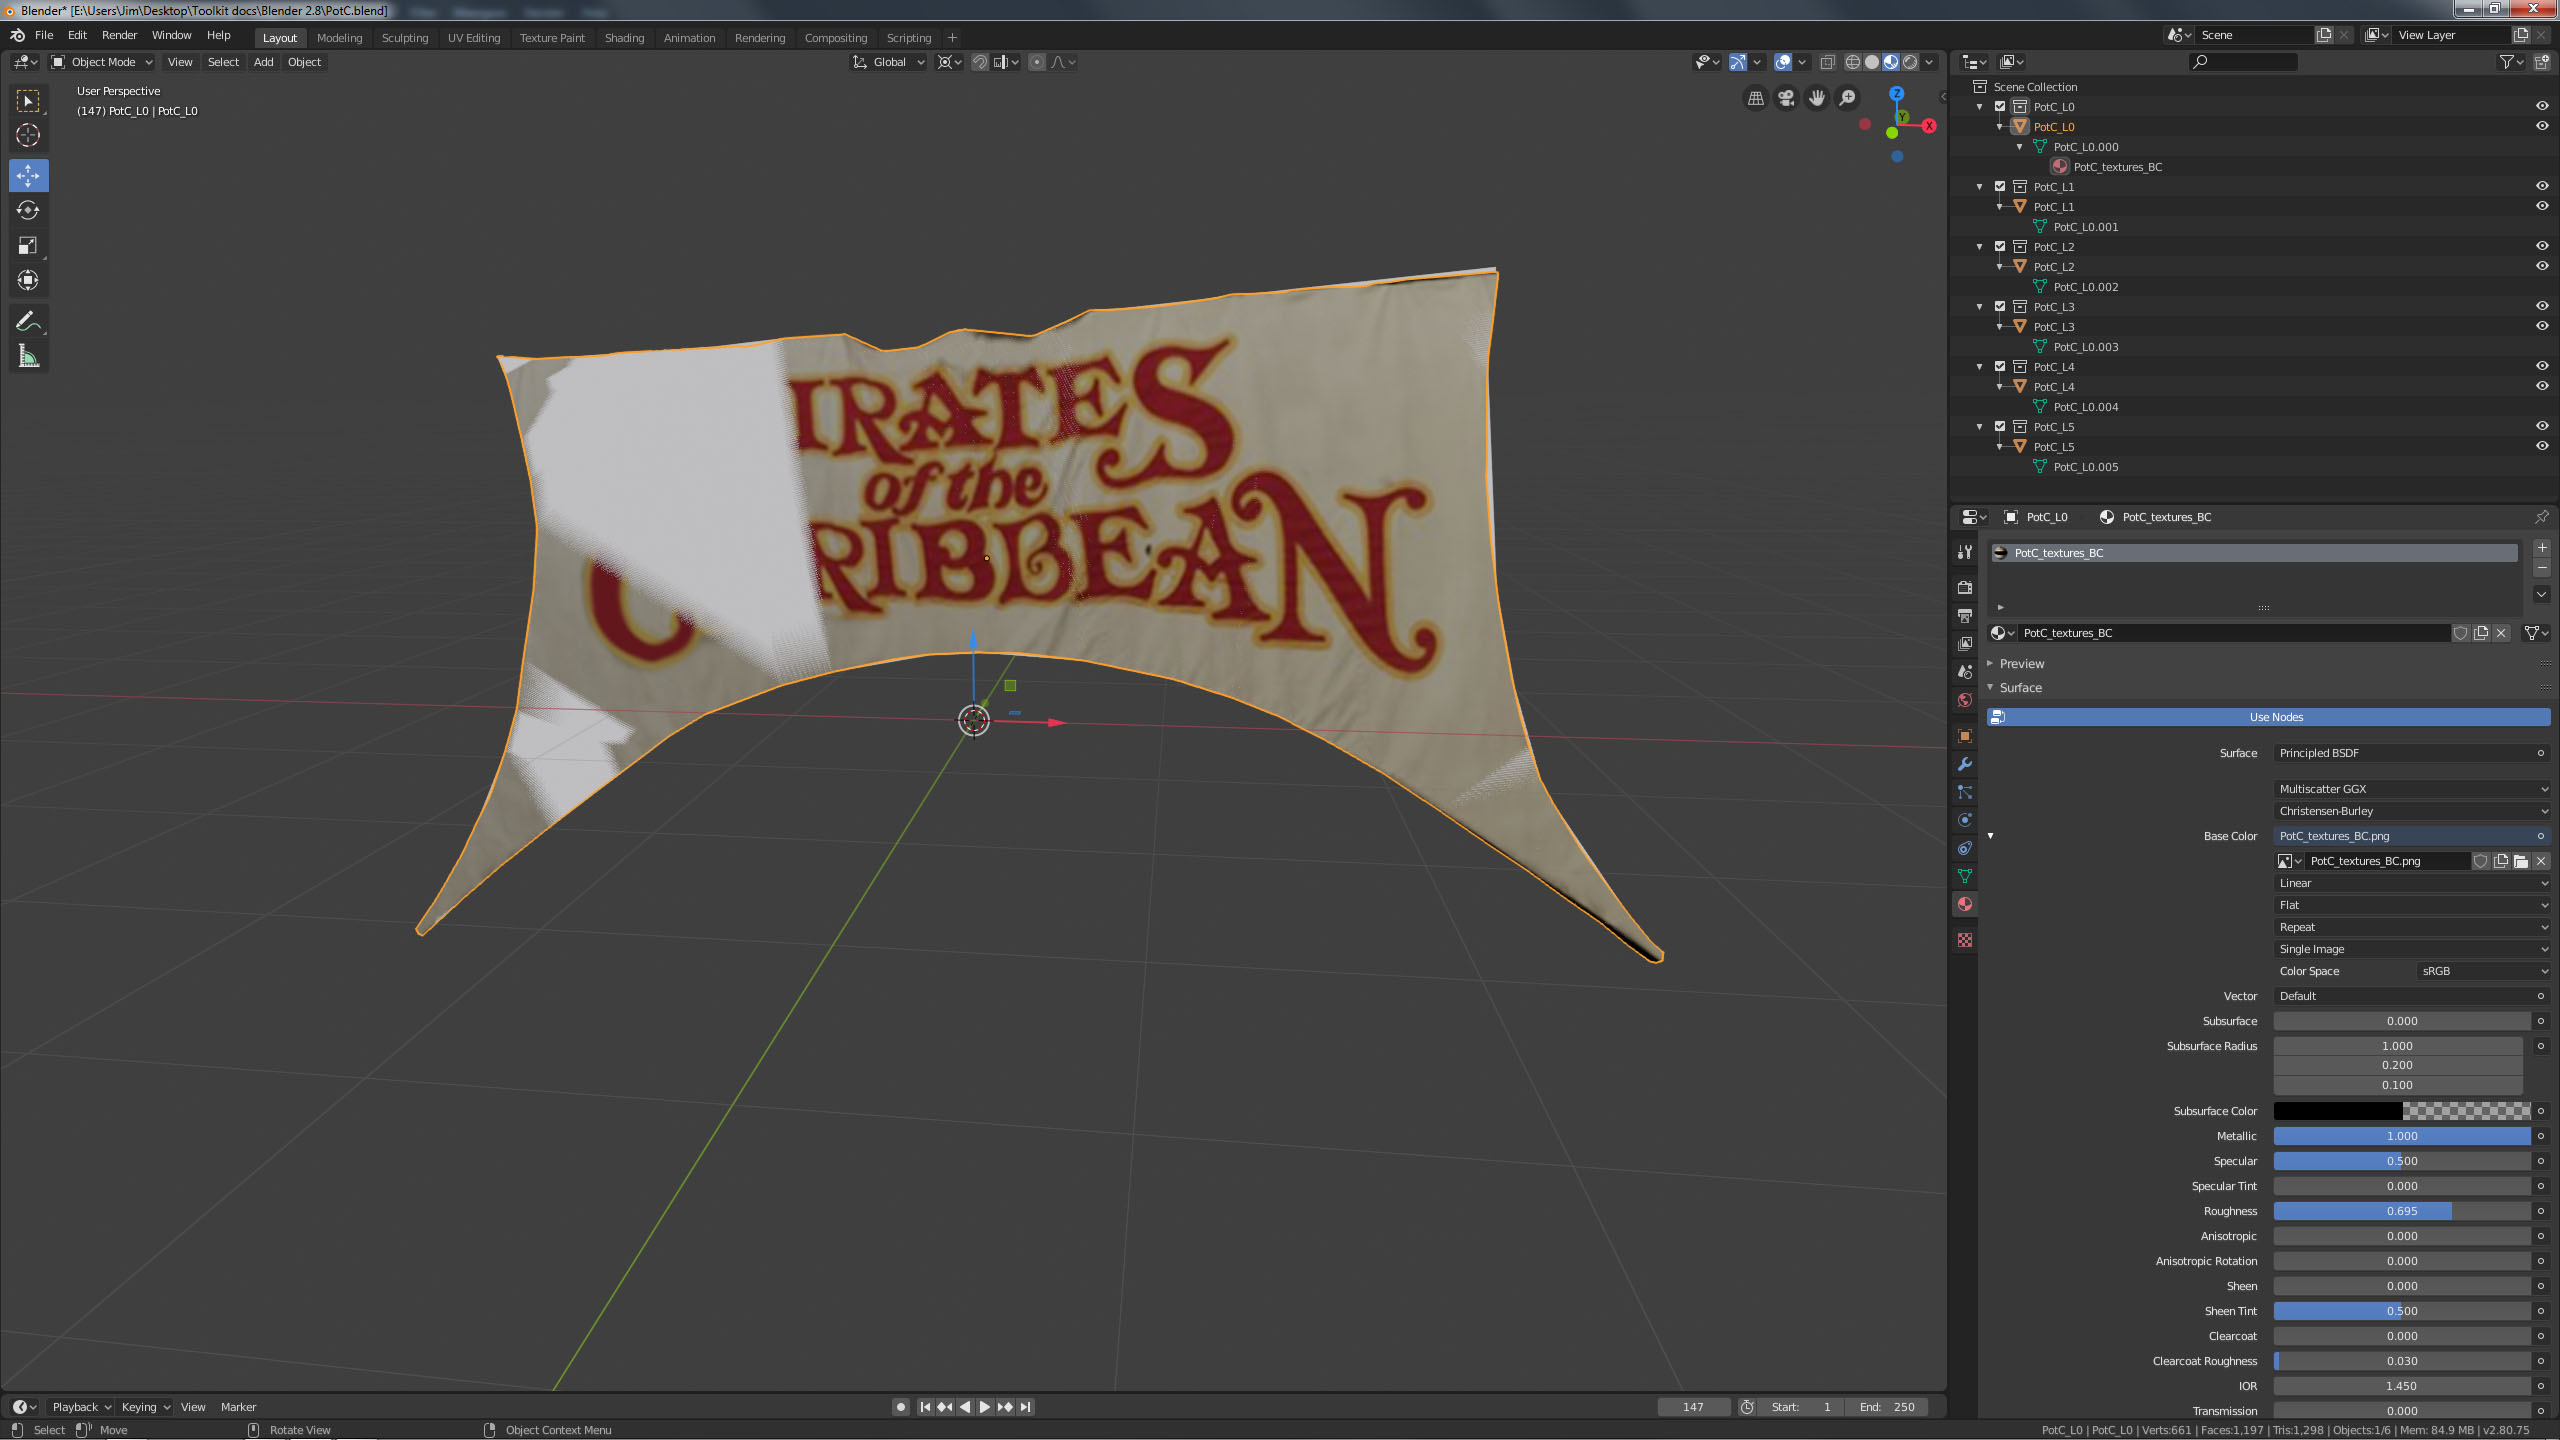This screenshot has height=1440, width=2560.
Task: Select the Rotate tool
Action: 28,210
